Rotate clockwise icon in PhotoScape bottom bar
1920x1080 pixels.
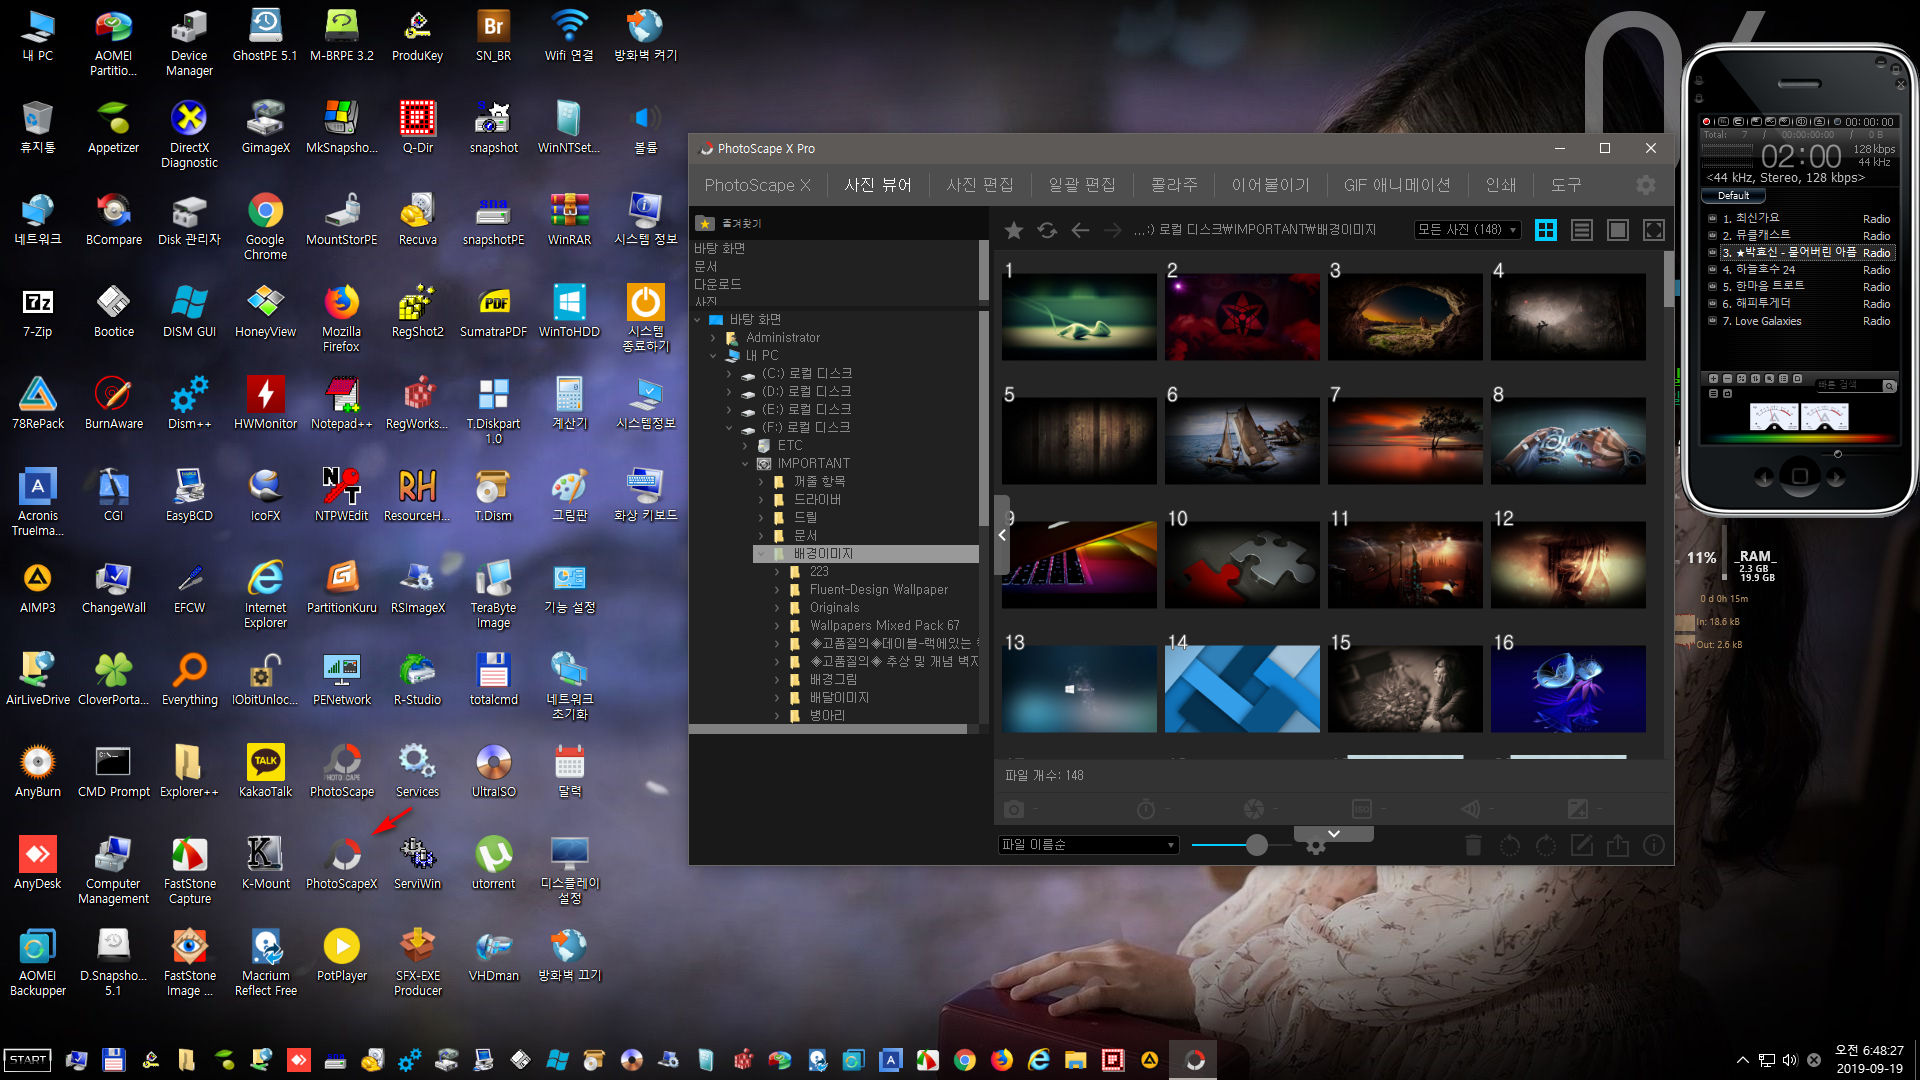[x=1545, y=845]
